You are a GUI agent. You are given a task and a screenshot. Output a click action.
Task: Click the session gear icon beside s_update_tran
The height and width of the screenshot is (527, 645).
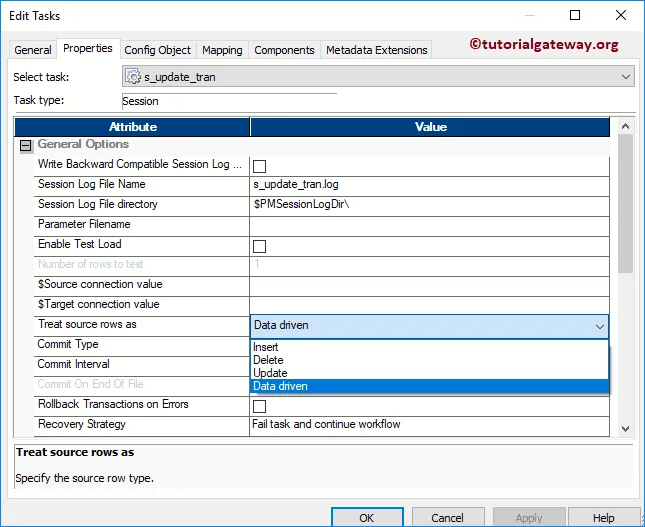[133, 77]
